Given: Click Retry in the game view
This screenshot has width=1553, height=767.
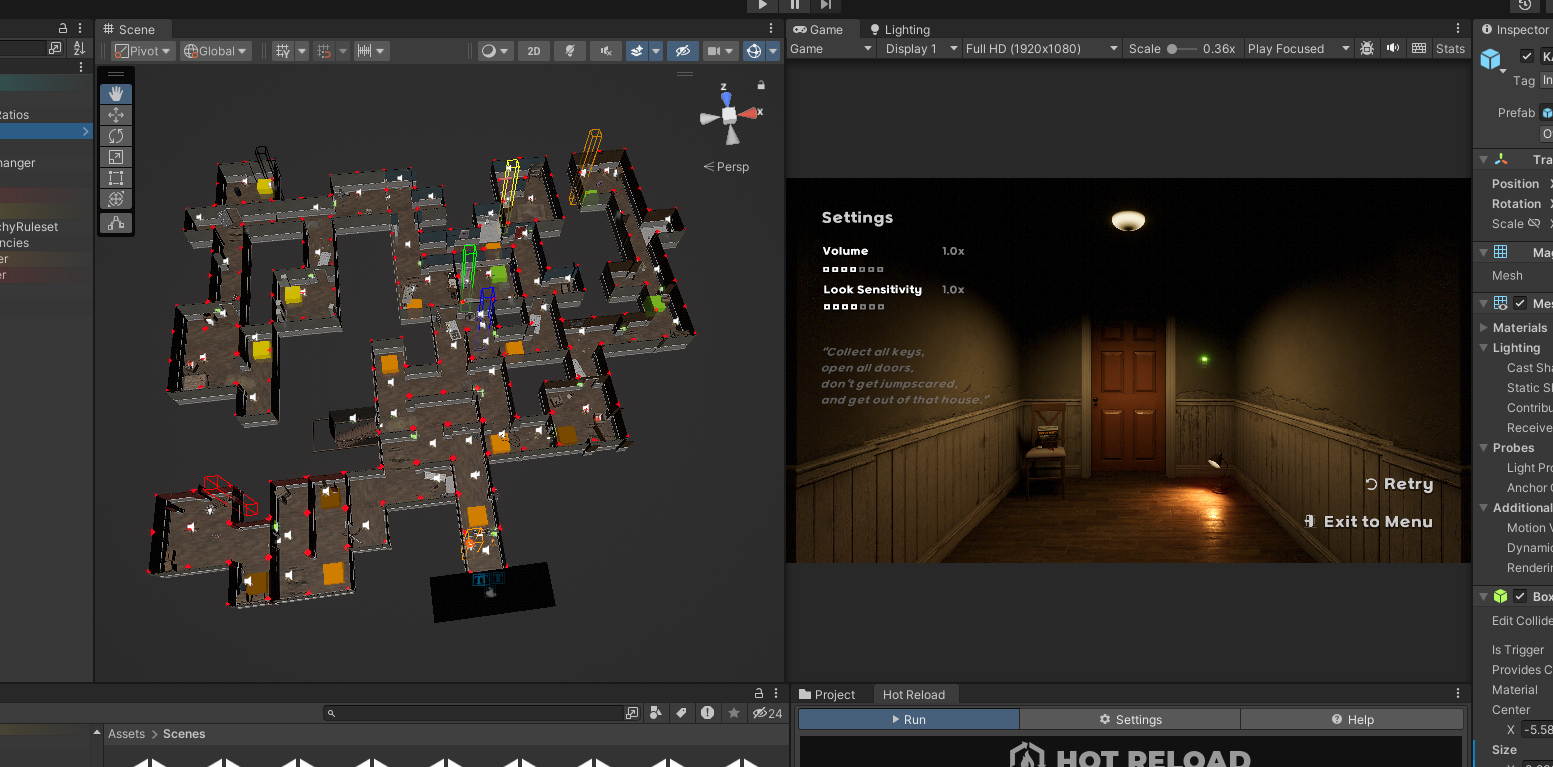Looking at the screenshot, I should coord(1399,484).
